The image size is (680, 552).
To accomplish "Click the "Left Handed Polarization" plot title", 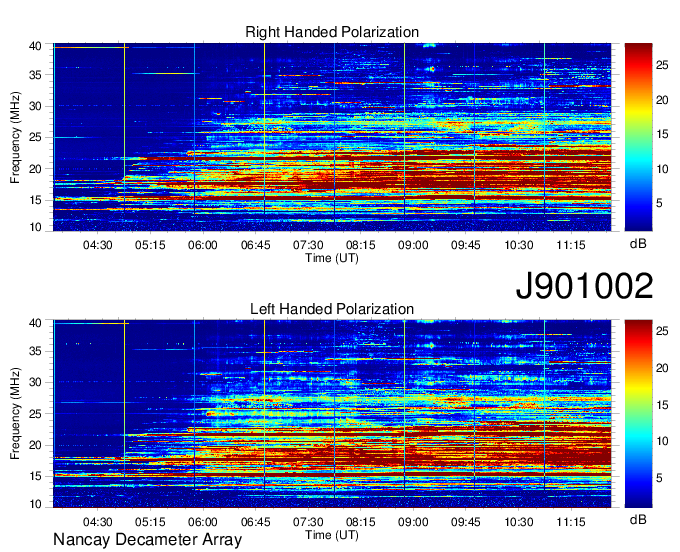I will click(332, 309).
